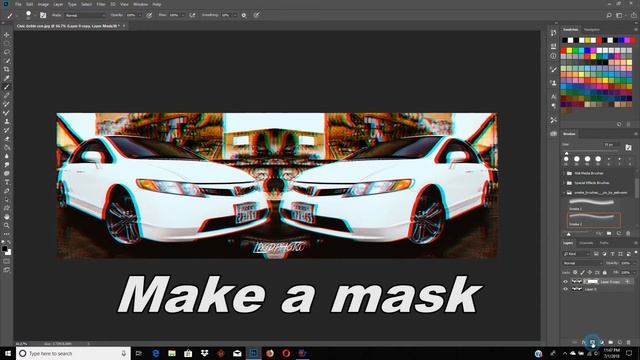This screenshot has height=360, width=640.
Task: Create new brush icon in Brushes panel
Action: 619,233
